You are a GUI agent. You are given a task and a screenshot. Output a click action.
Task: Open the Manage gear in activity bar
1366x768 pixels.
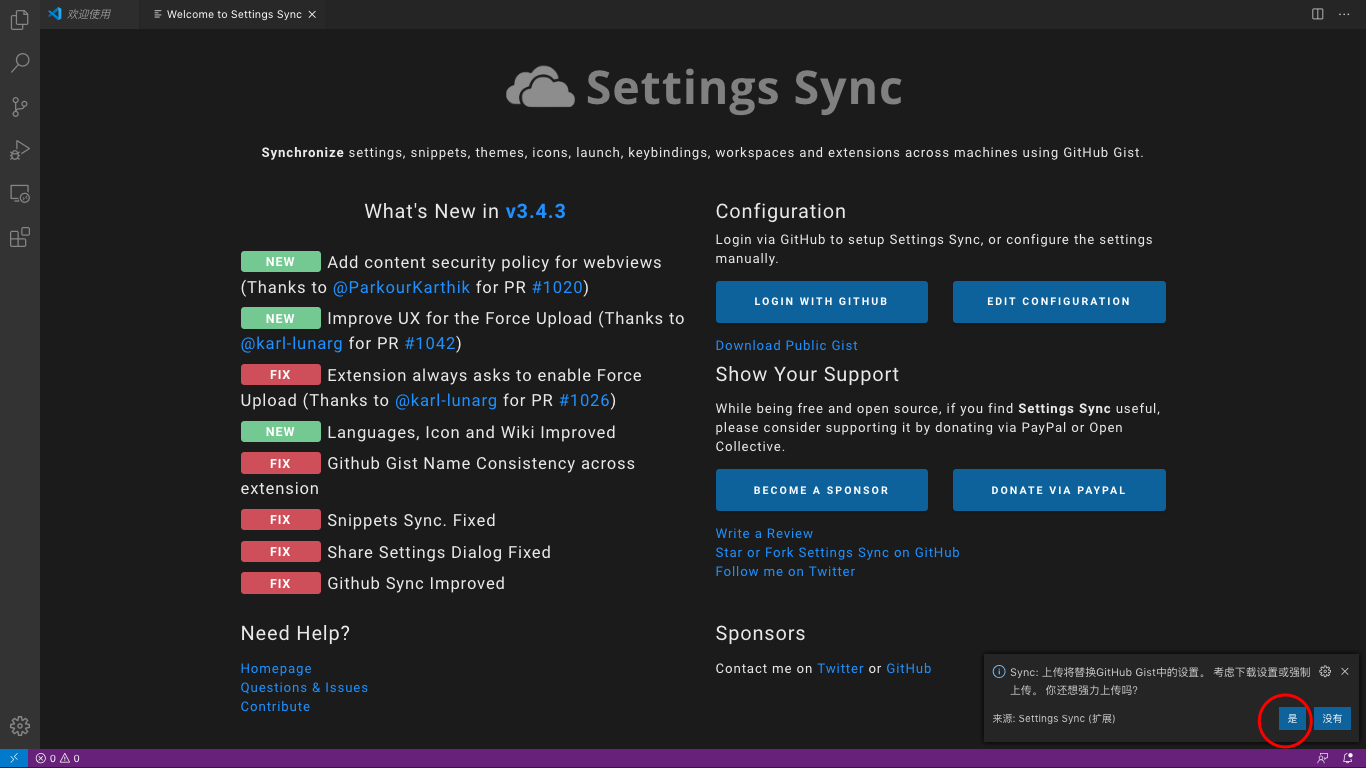click(19, 726)
